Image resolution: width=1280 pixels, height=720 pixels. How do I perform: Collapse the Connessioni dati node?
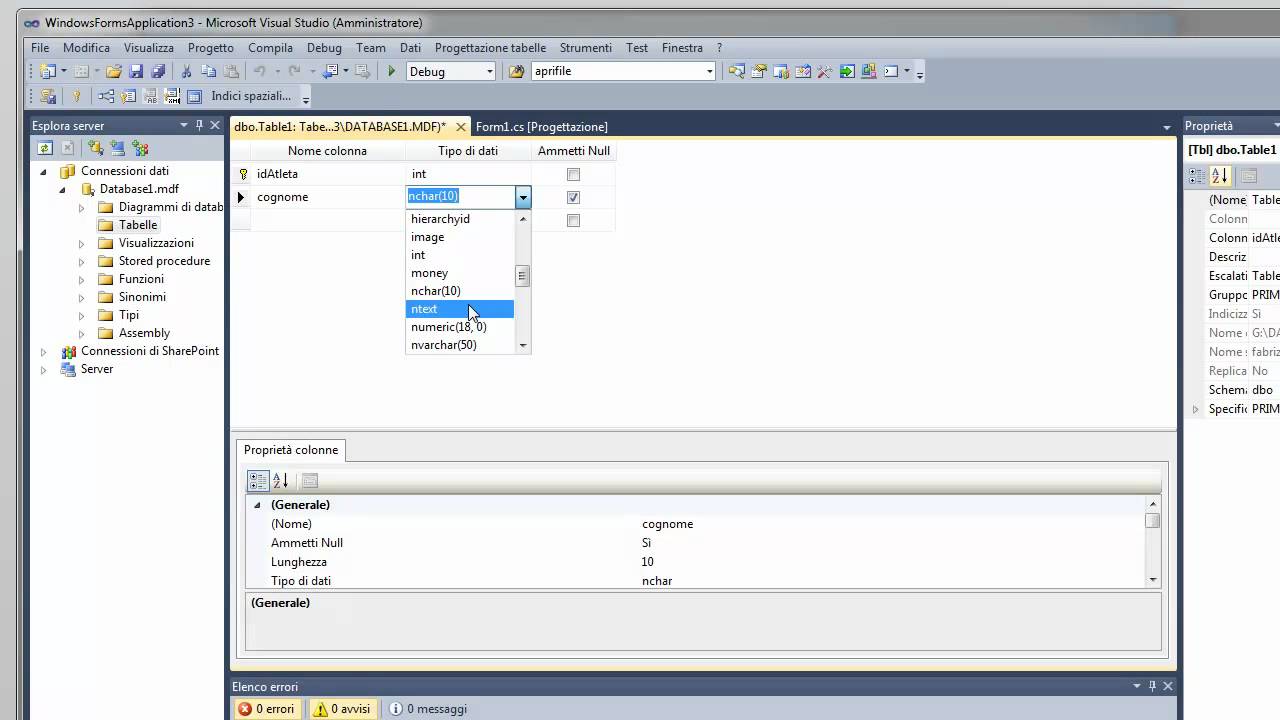43,171
